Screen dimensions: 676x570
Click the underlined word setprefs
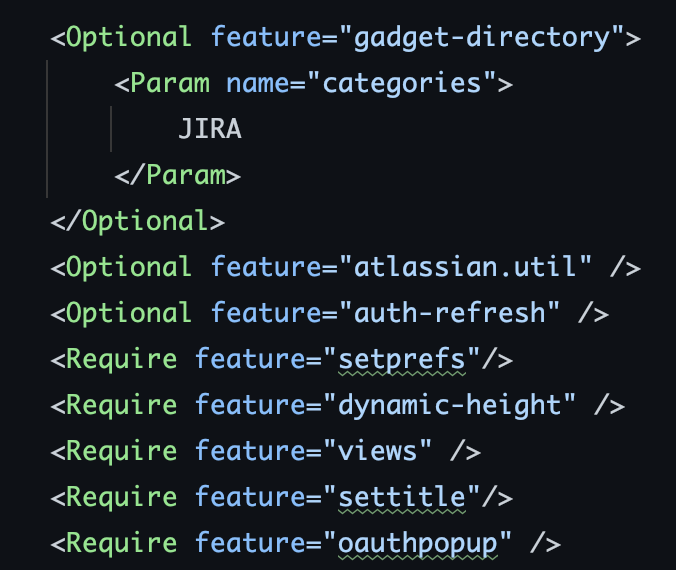tap(402, 360)
